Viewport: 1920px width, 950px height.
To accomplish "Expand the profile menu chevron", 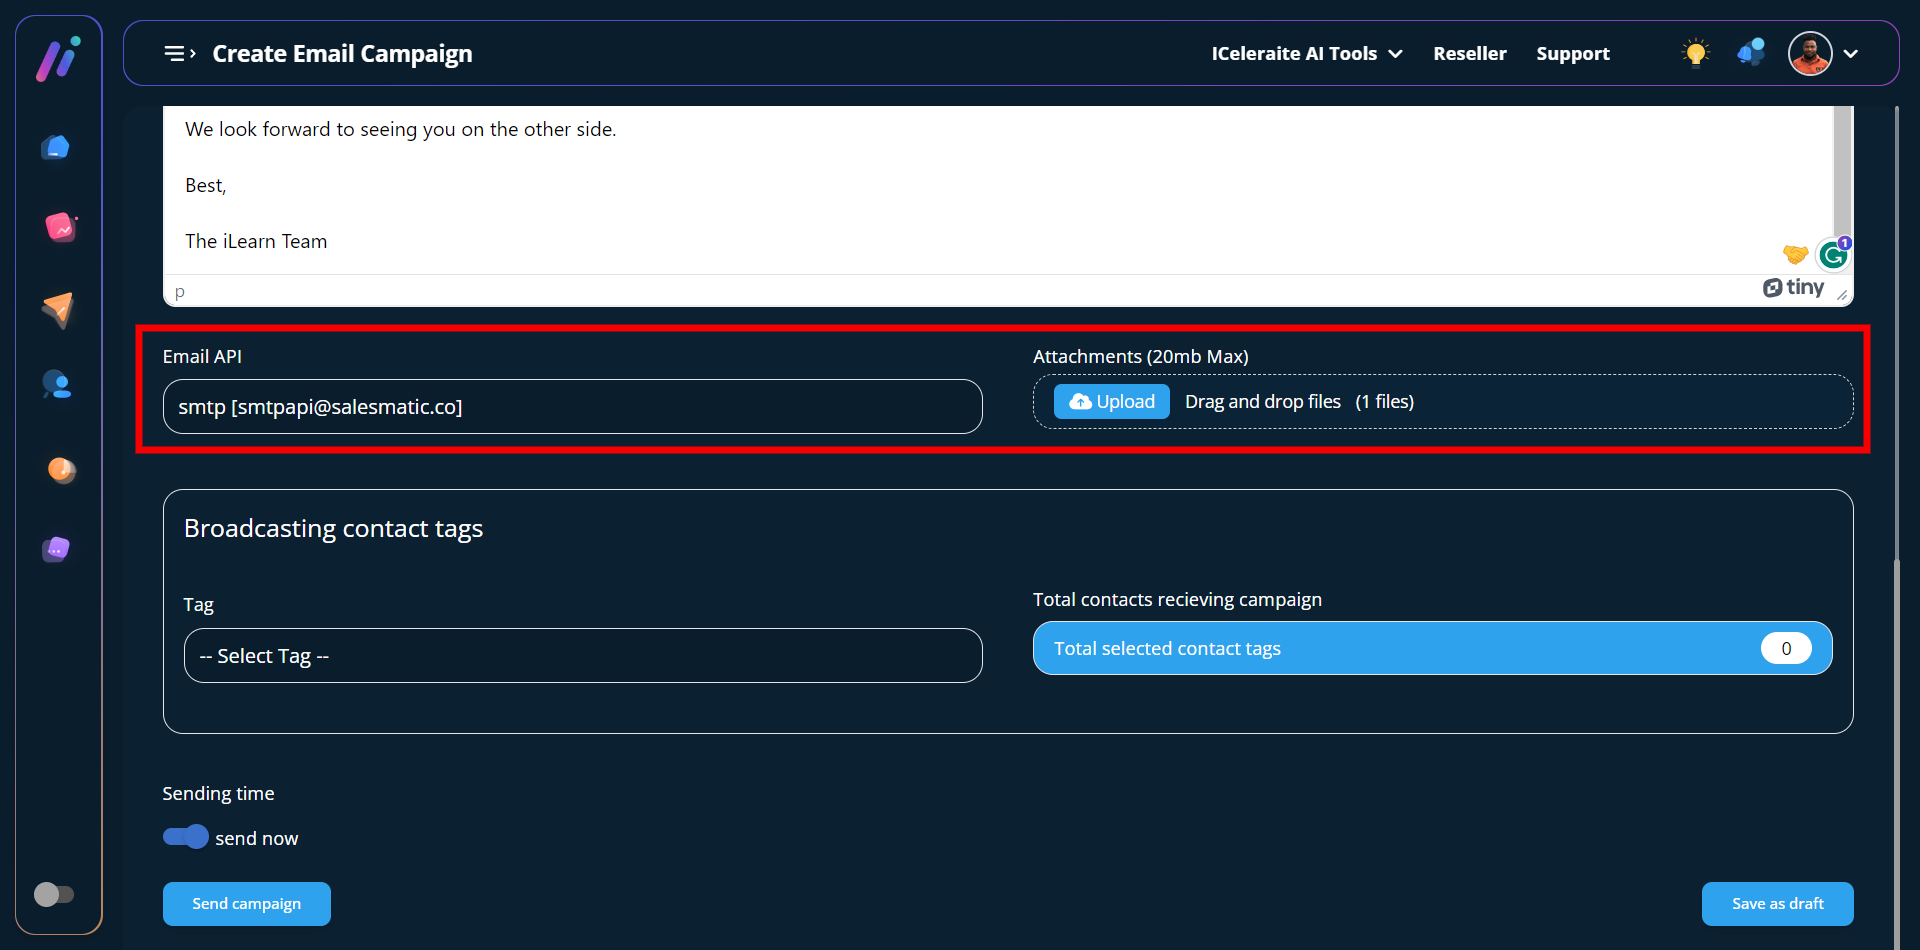I will (x=1851, y=54).
